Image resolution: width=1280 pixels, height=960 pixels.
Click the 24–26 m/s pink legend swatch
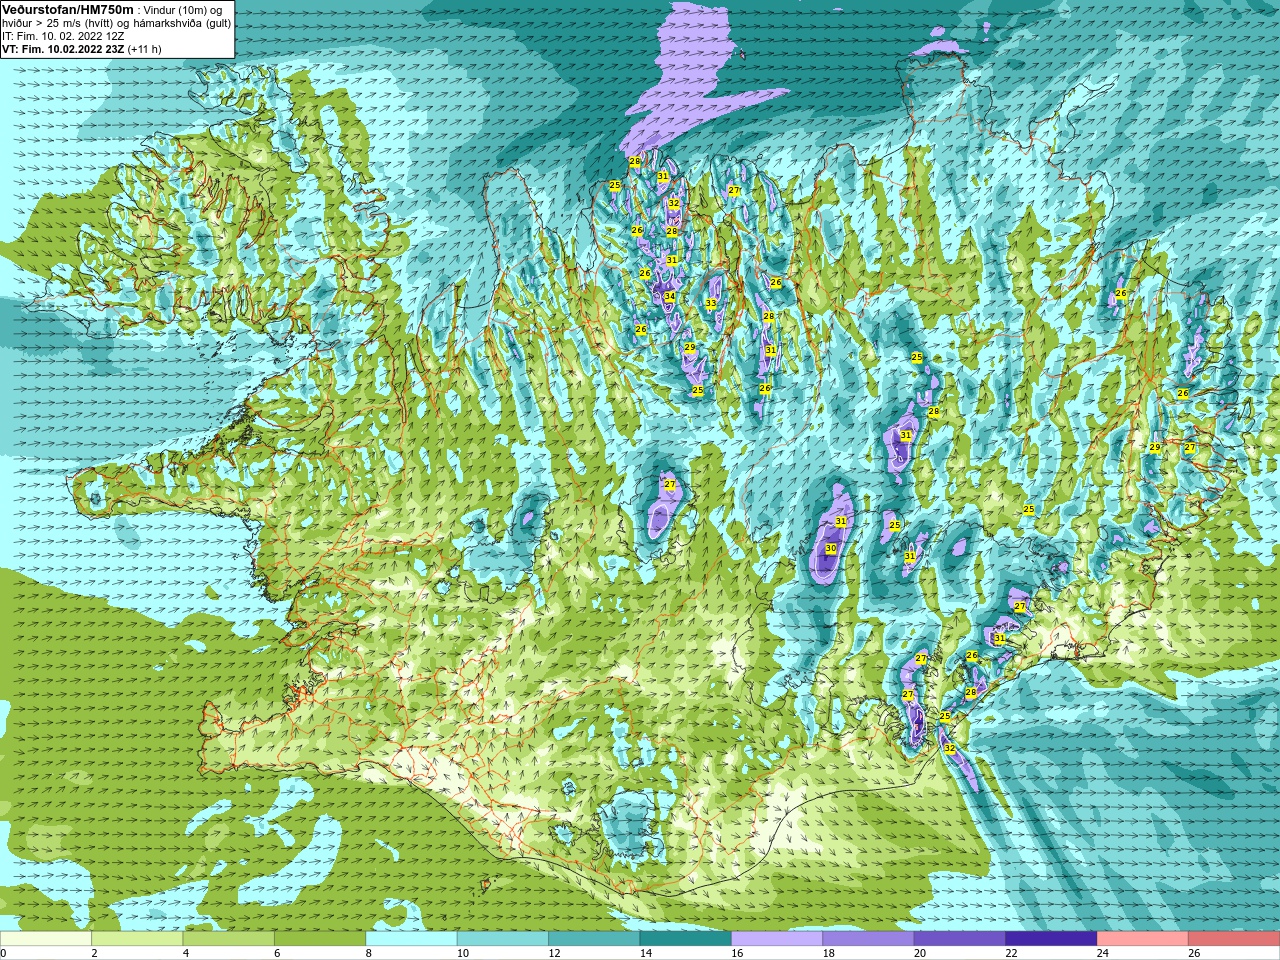1143,939
